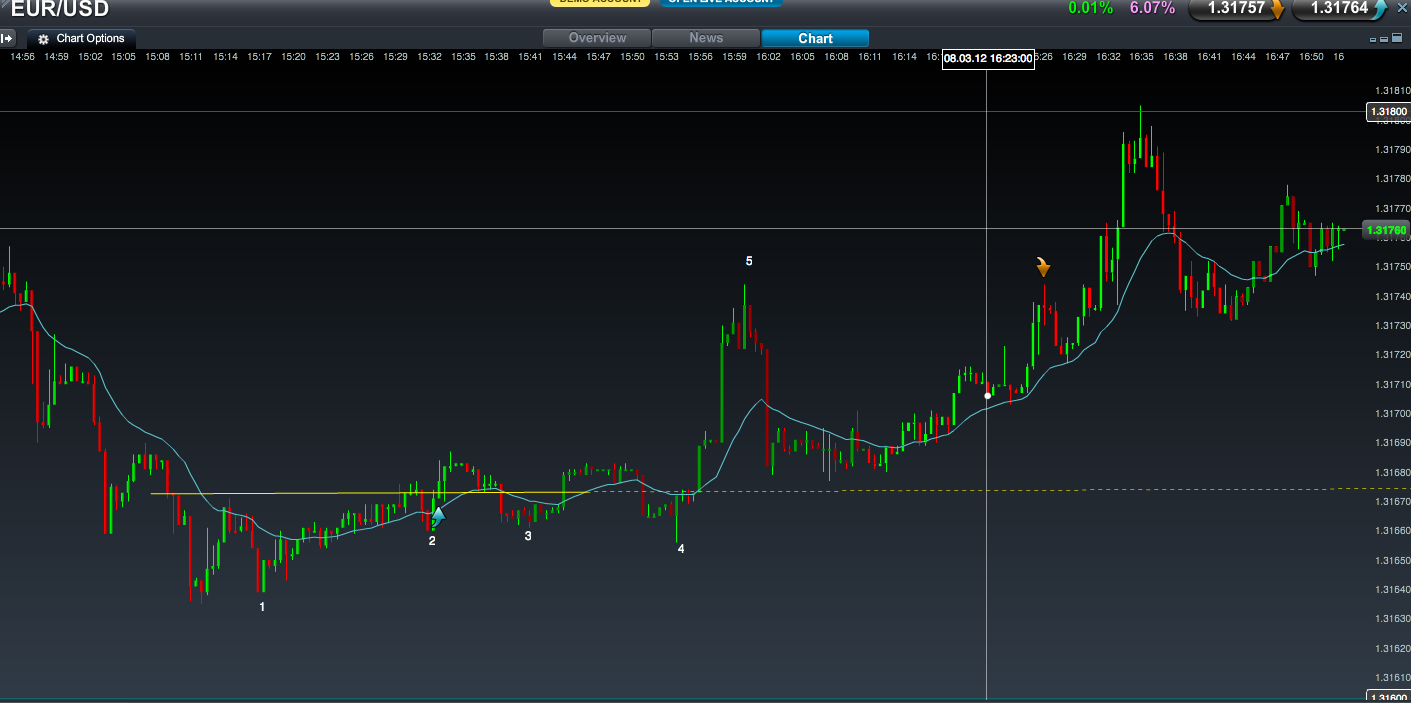Click the 1.31800 price level label
The image size is (1411, 703).
point(1387,112)
